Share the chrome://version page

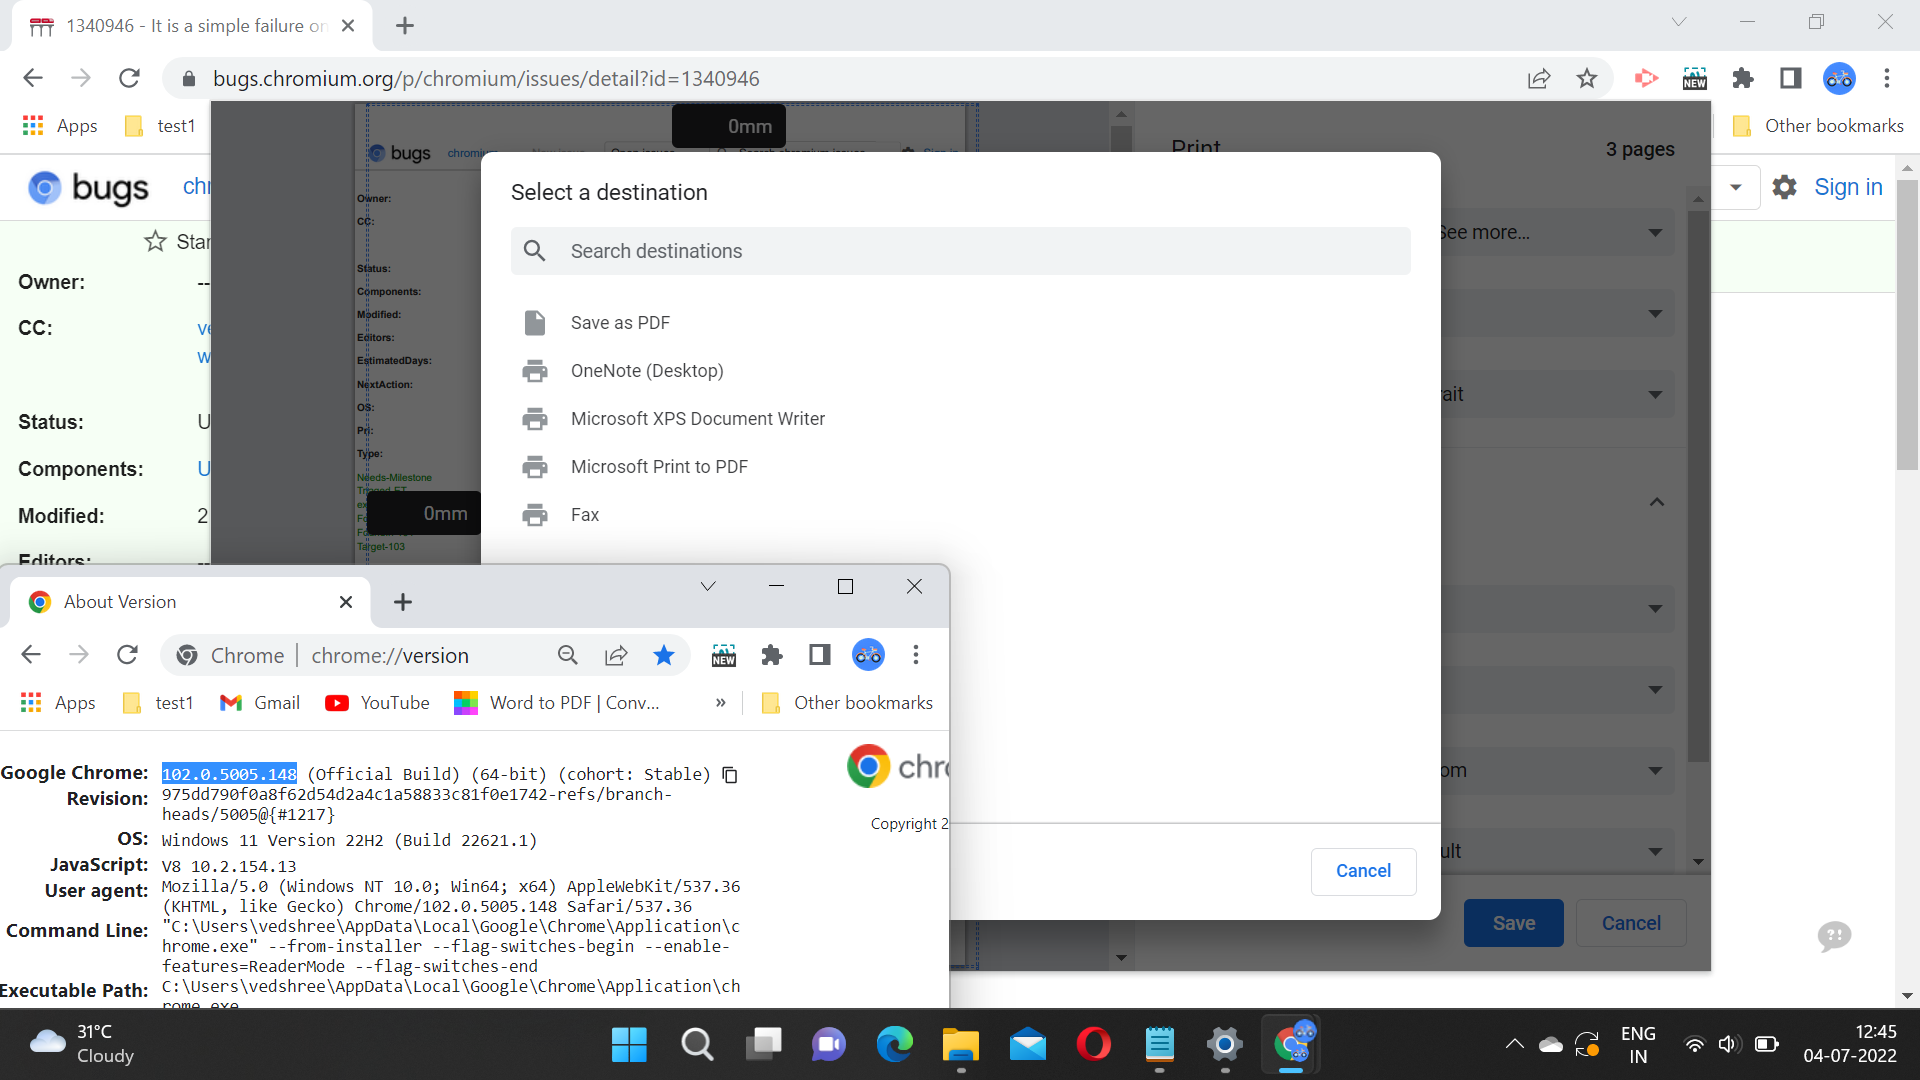(616, 655)
